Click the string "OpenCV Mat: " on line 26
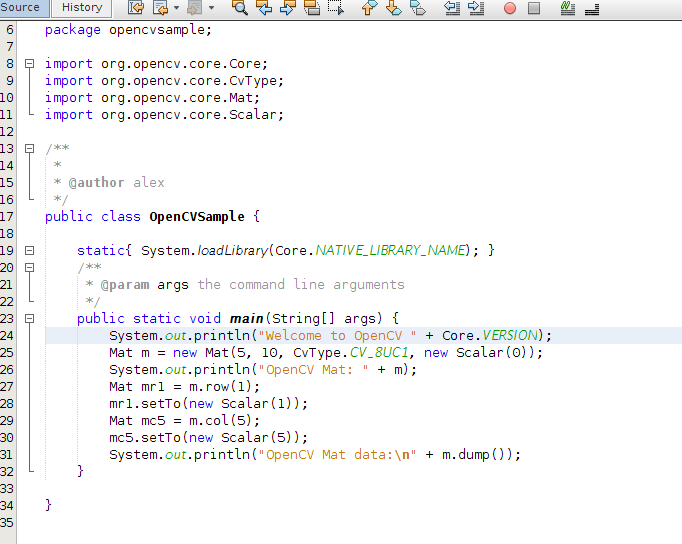The width and height of the screenshot is (682, 544). [314, 370]
